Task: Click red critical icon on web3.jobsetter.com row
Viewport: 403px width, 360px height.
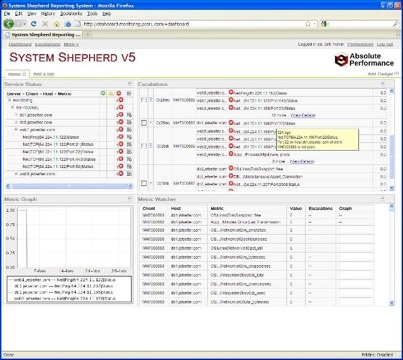Action: point(121,173)
